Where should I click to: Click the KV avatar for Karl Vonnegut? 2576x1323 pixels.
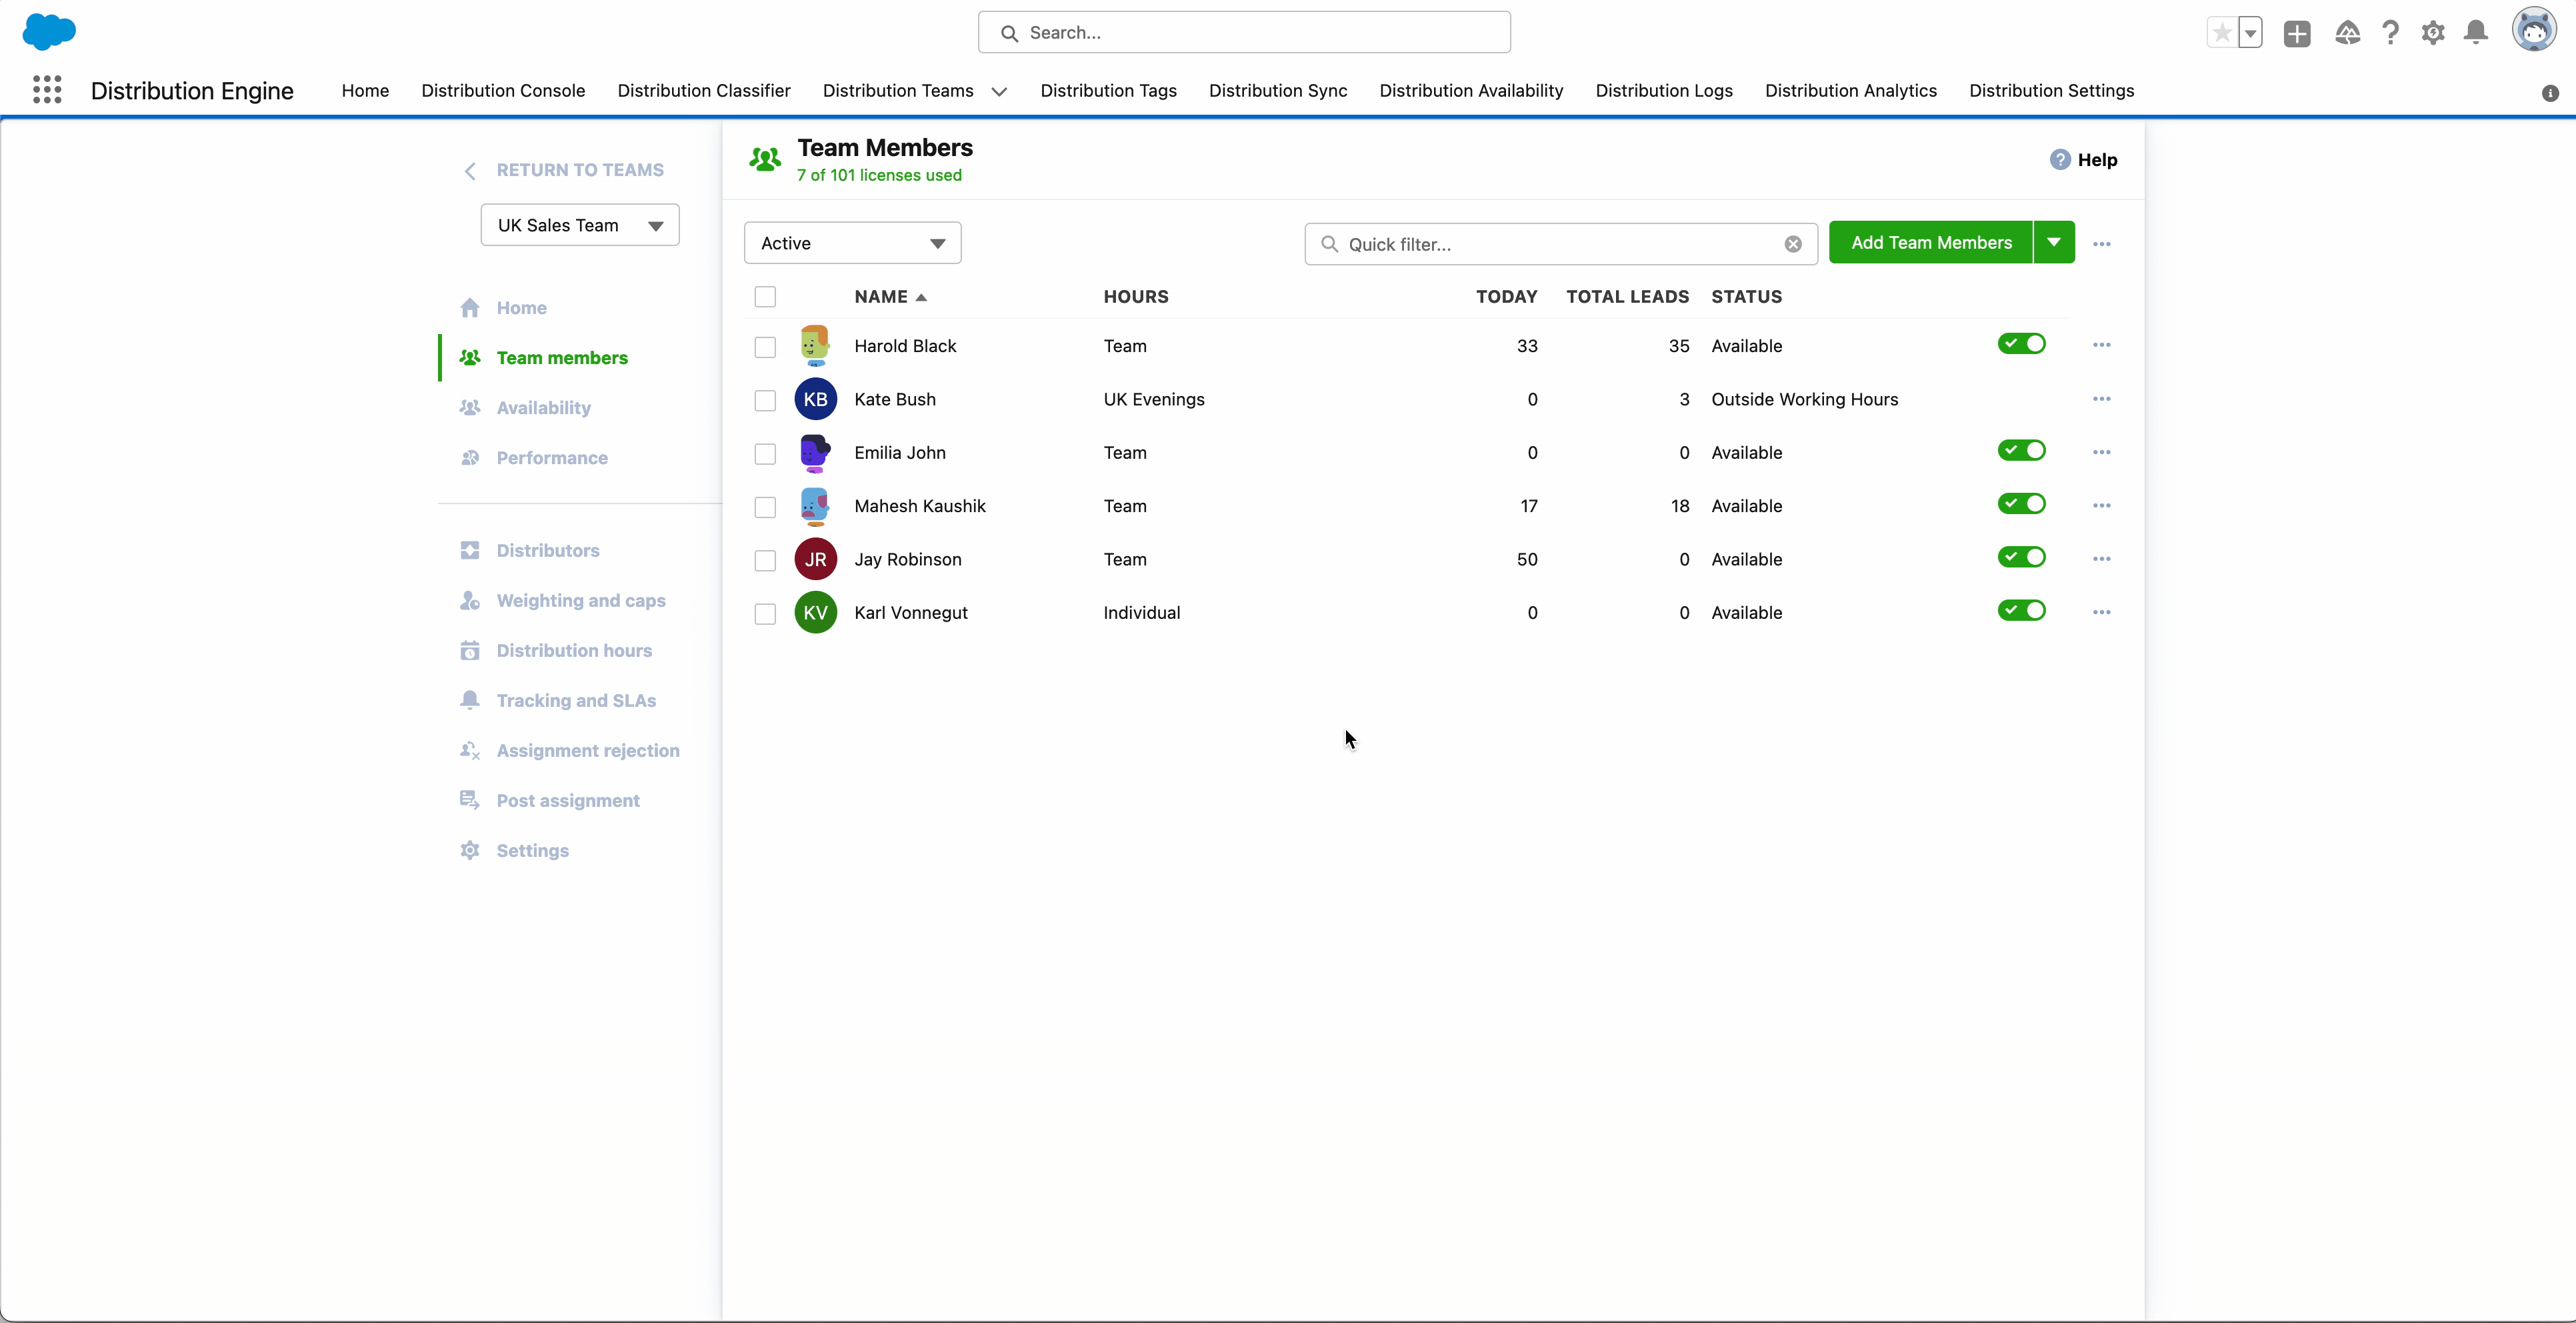(x=815, y=612)
